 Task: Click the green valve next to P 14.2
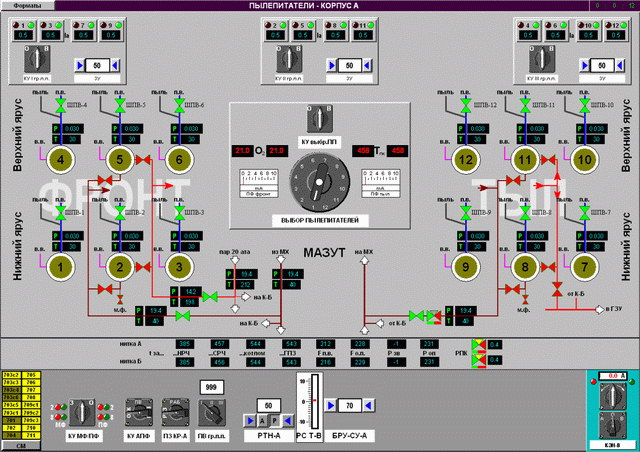(x=210, y=296)
